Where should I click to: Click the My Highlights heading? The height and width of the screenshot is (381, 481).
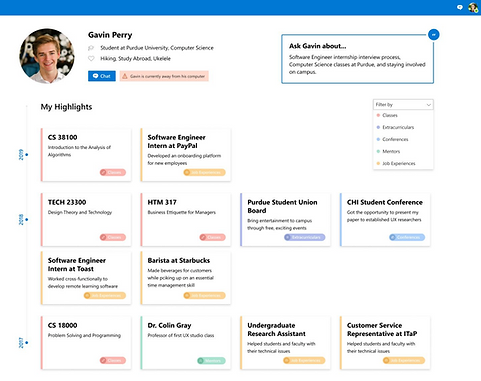(x=66, y=107)
